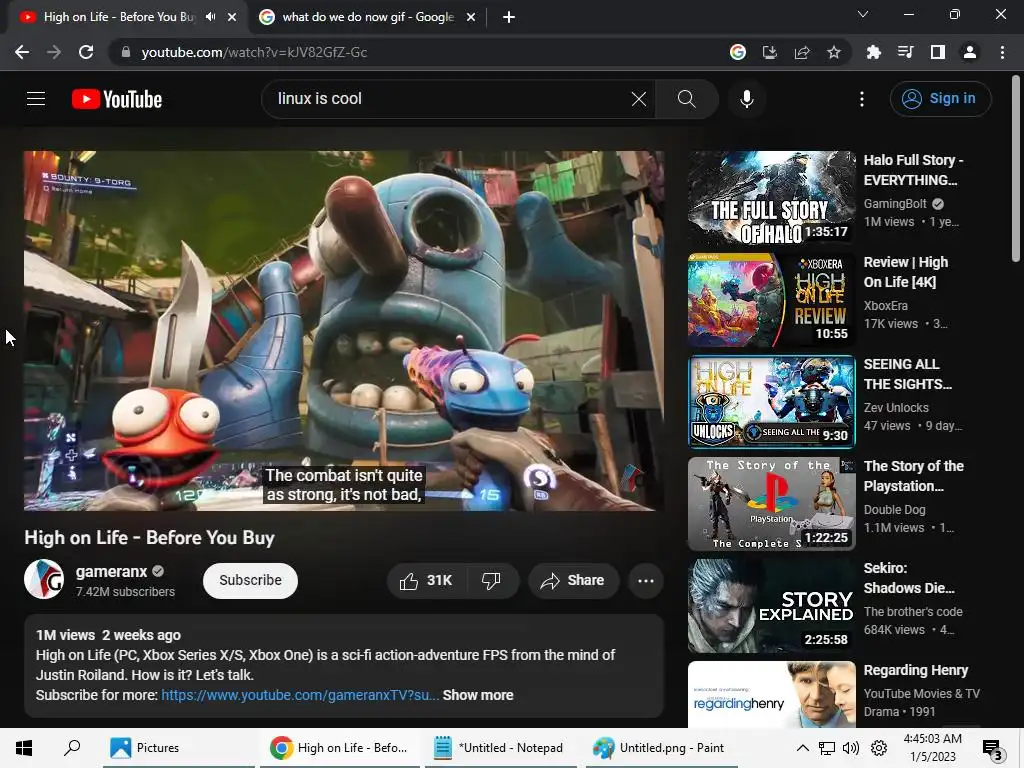Like the video with thumbs up

[x=426, y=581]
